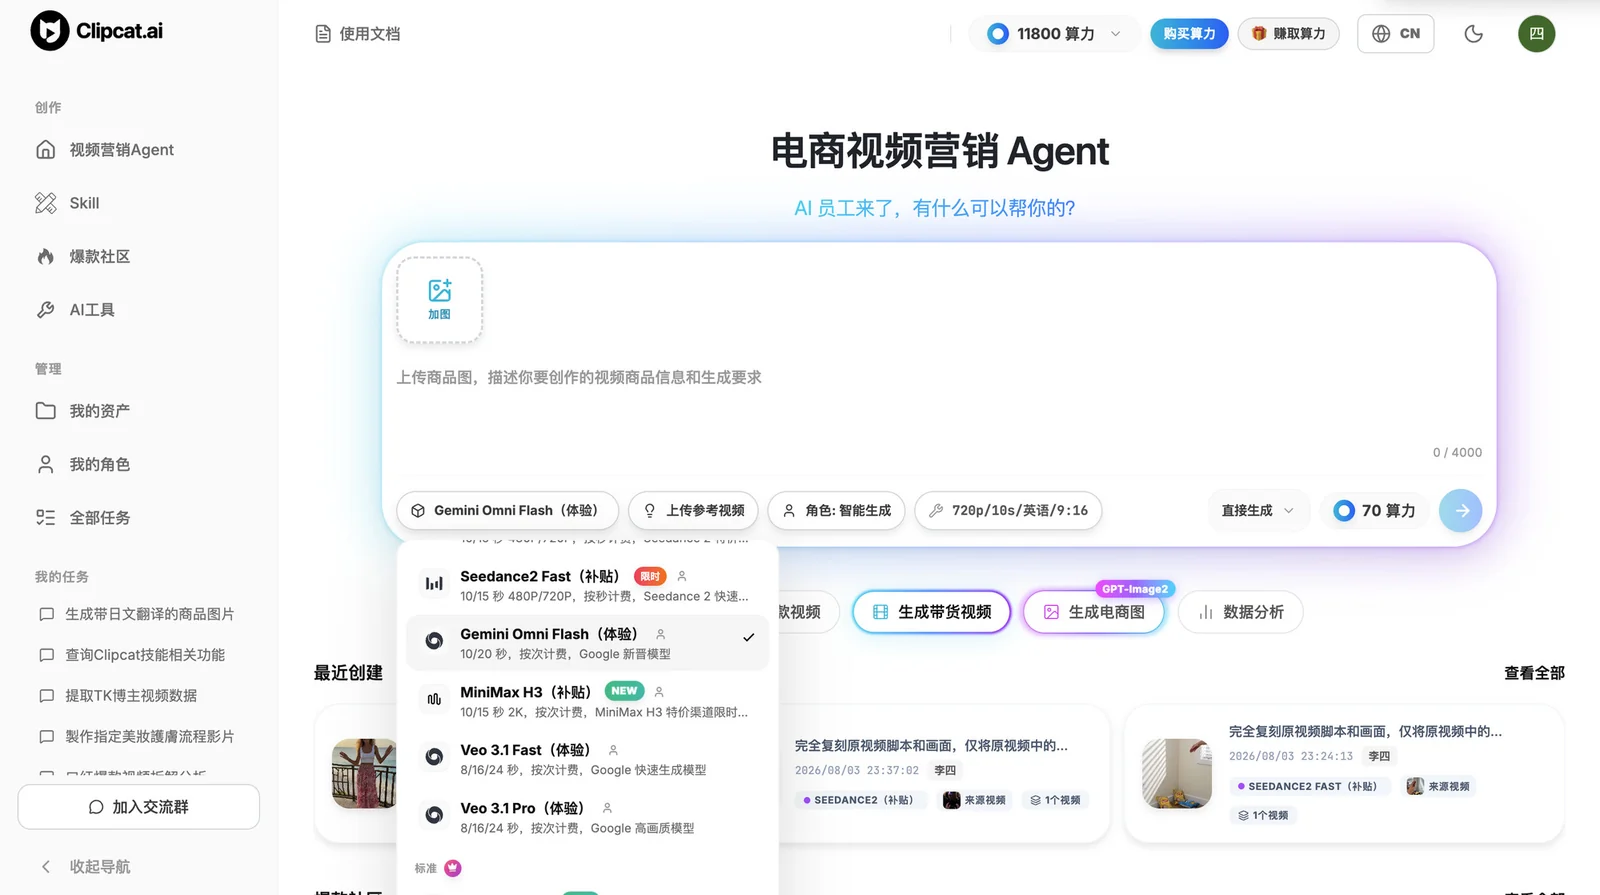Select MiniMax H3 (补贴) model
1600x895 pixels.
(588, 701)
